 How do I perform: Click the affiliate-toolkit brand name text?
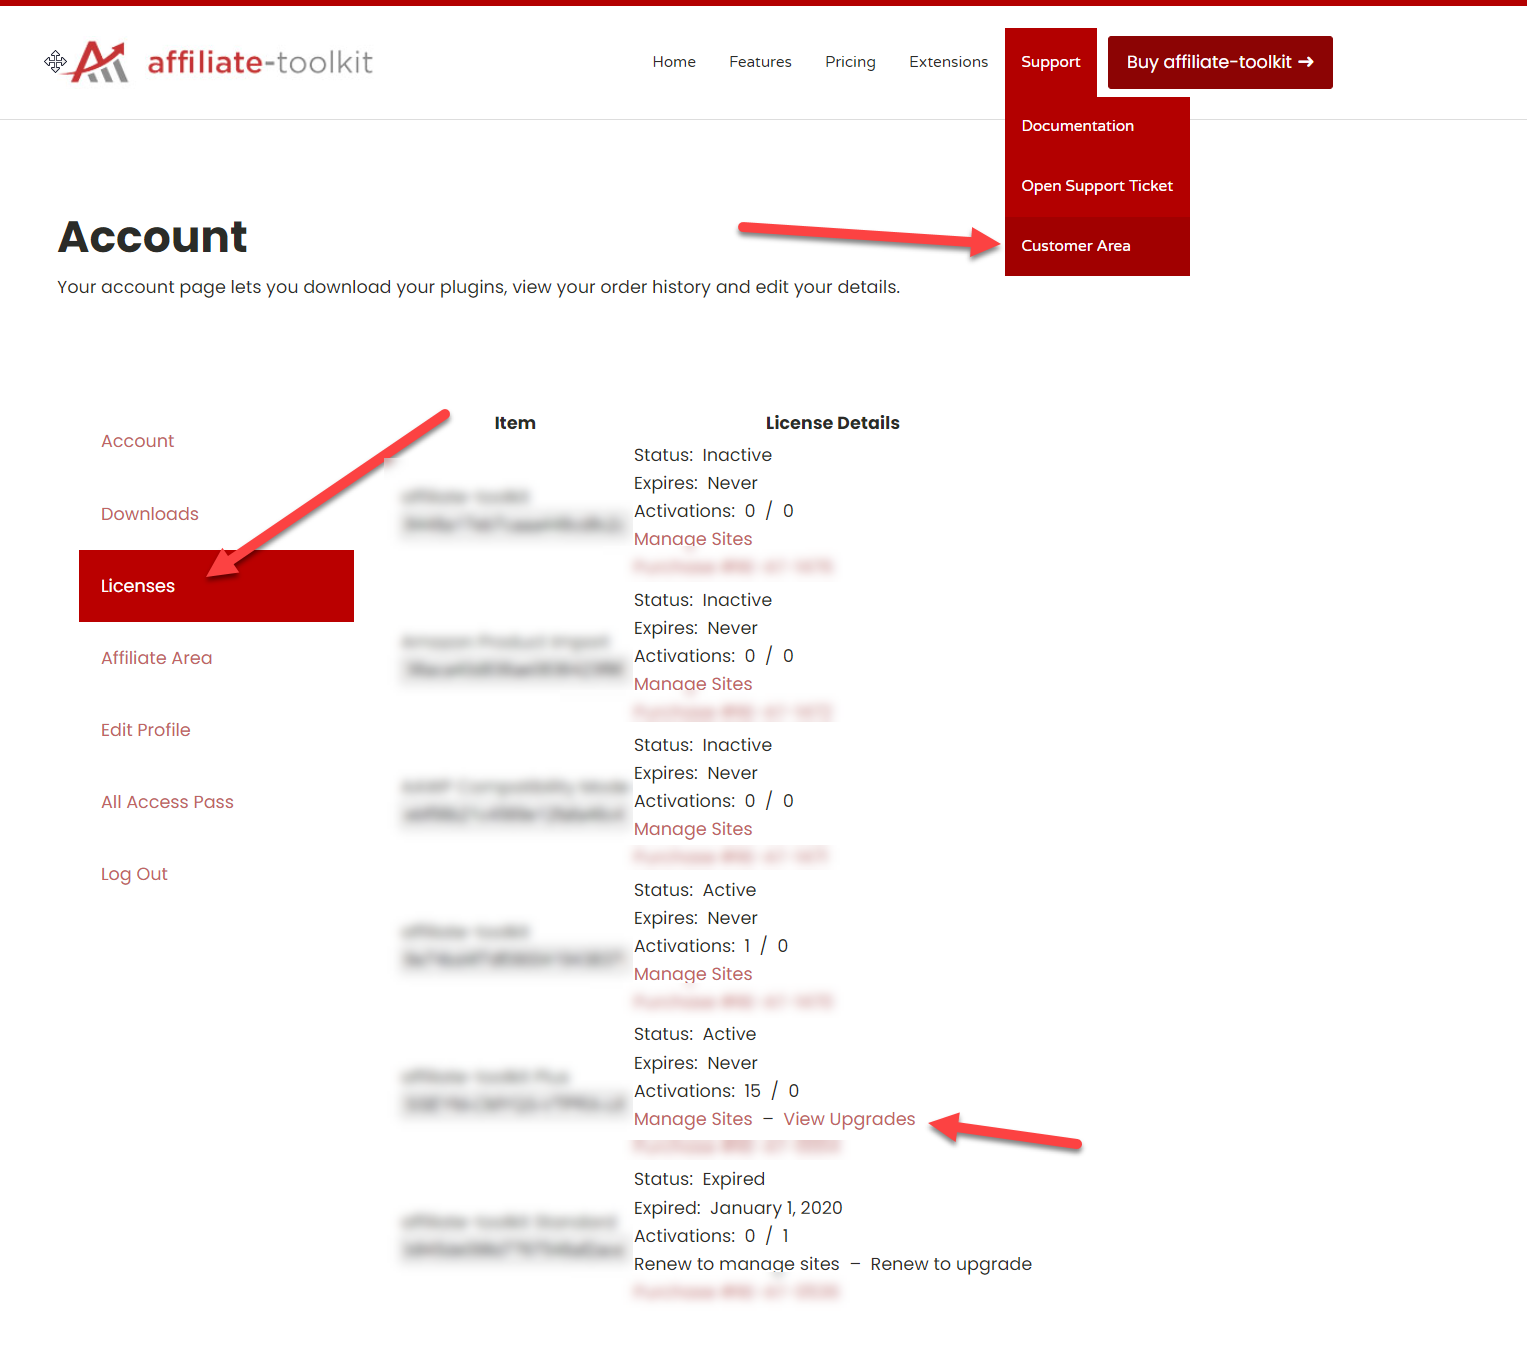(x=260, y=62)
